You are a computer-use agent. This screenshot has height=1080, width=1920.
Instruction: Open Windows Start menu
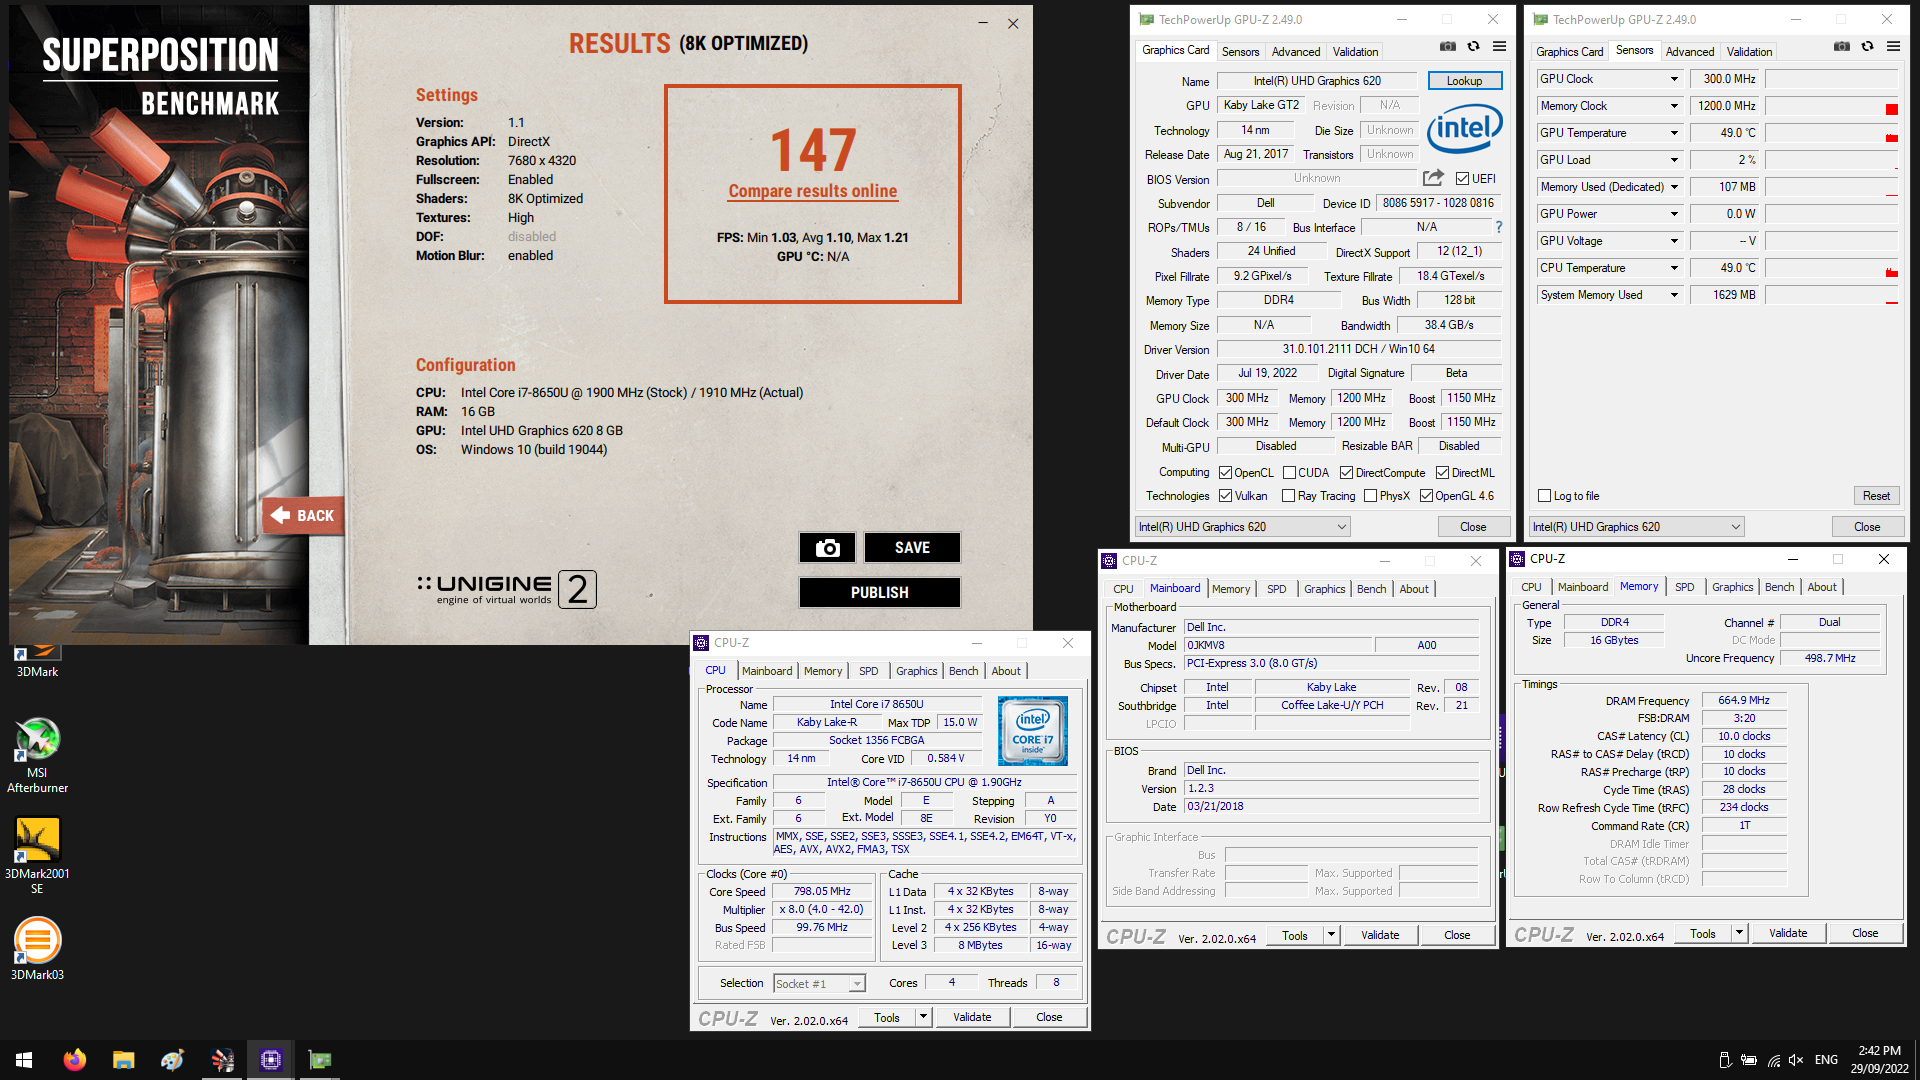[24, 1060]
